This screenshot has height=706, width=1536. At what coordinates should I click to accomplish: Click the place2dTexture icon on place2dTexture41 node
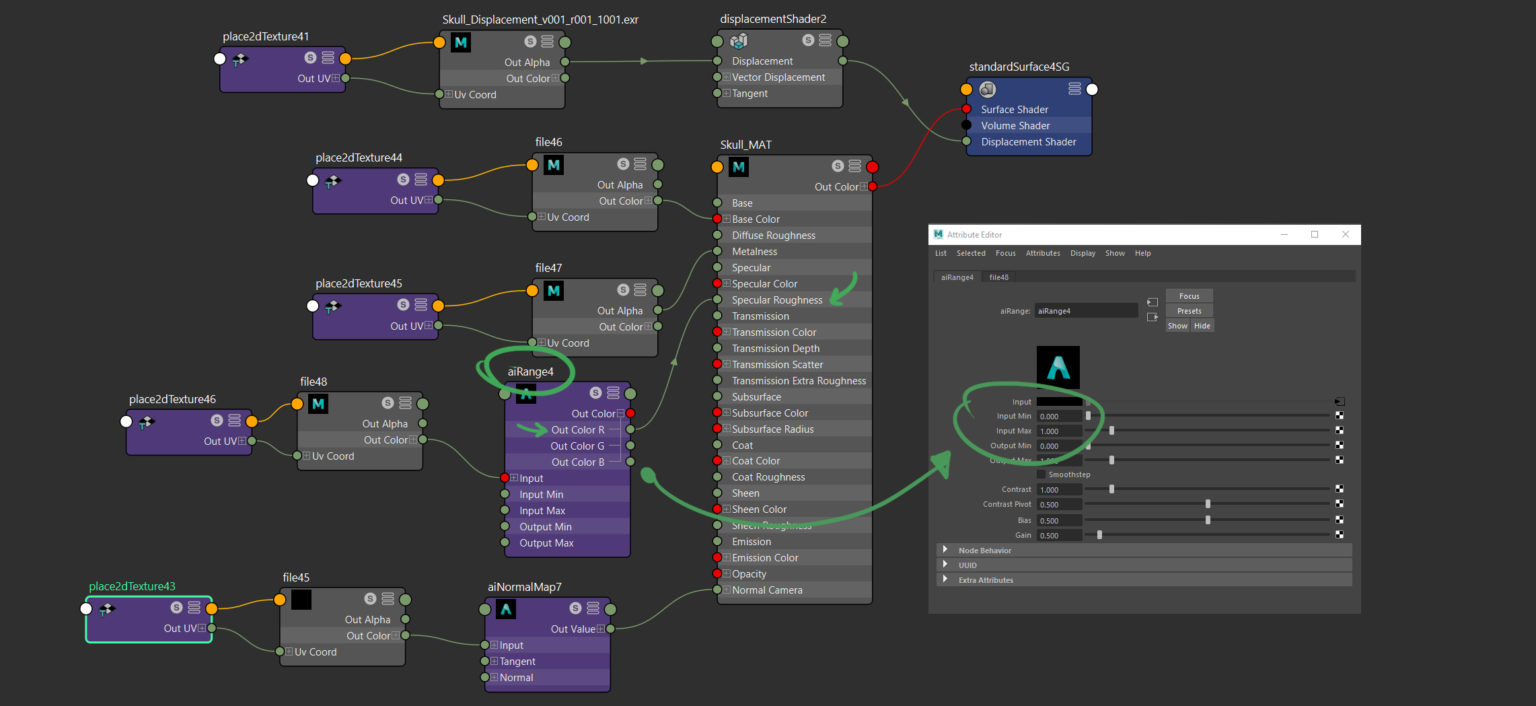pyautogui.click(x=240, y=58)
